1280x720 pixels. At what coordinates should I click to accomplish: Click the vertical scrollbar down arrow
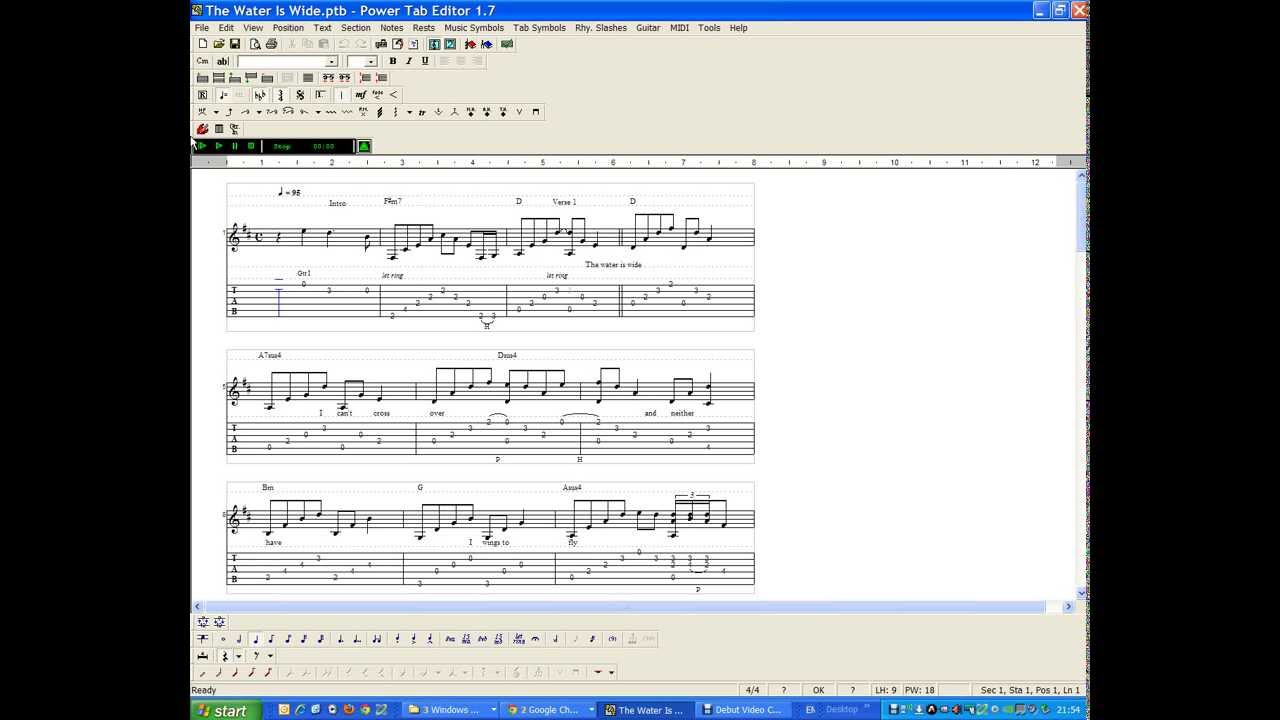click(x=1082, y=593)
